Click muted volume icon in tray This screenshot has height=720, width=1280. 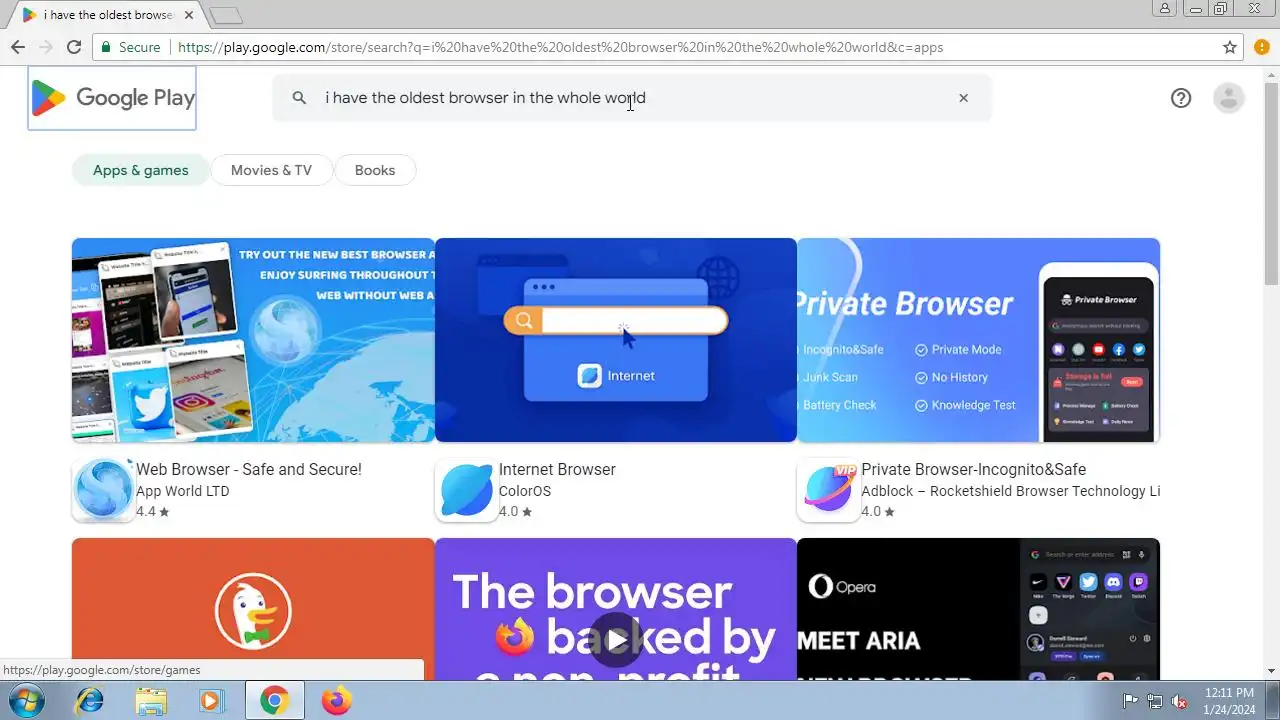[x=1180, y=701]
